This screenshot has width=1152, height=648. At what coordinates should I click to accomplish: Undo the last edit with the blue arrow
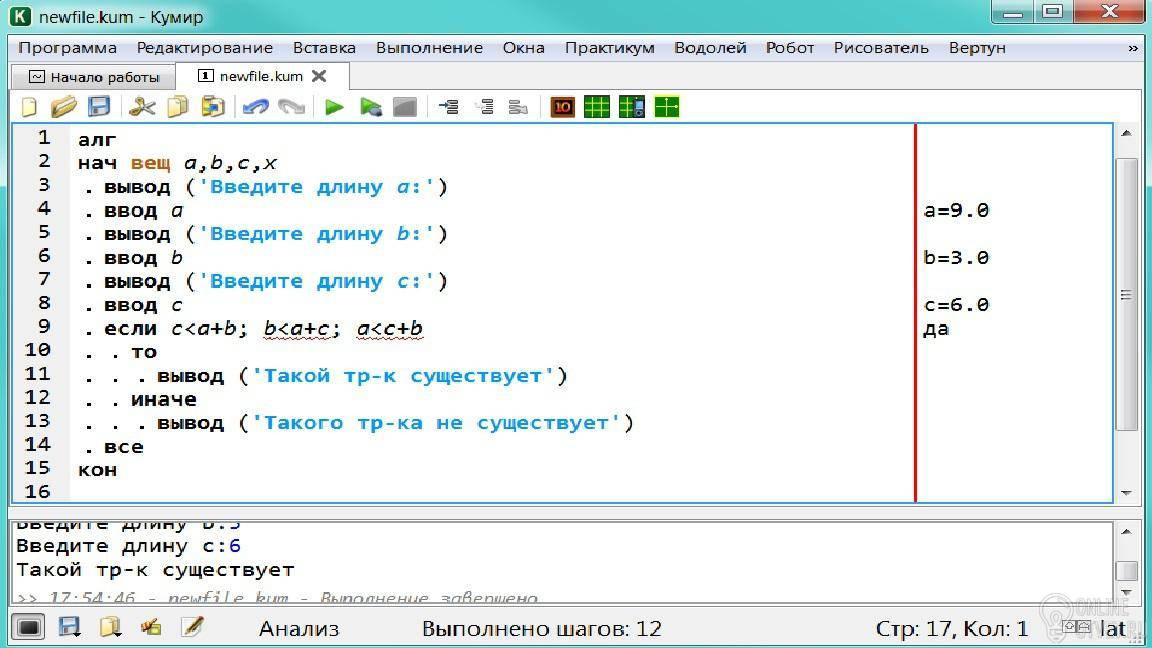[256, 107]
